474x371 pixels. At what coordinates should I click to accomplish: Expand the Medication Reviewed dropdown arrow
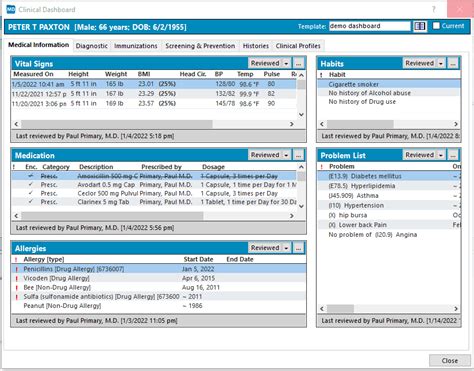(286, 155)
